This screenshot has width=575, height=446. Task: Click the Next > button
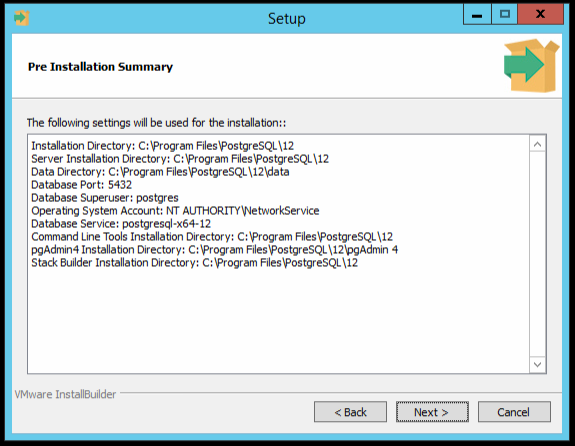(x=432, y=412)
